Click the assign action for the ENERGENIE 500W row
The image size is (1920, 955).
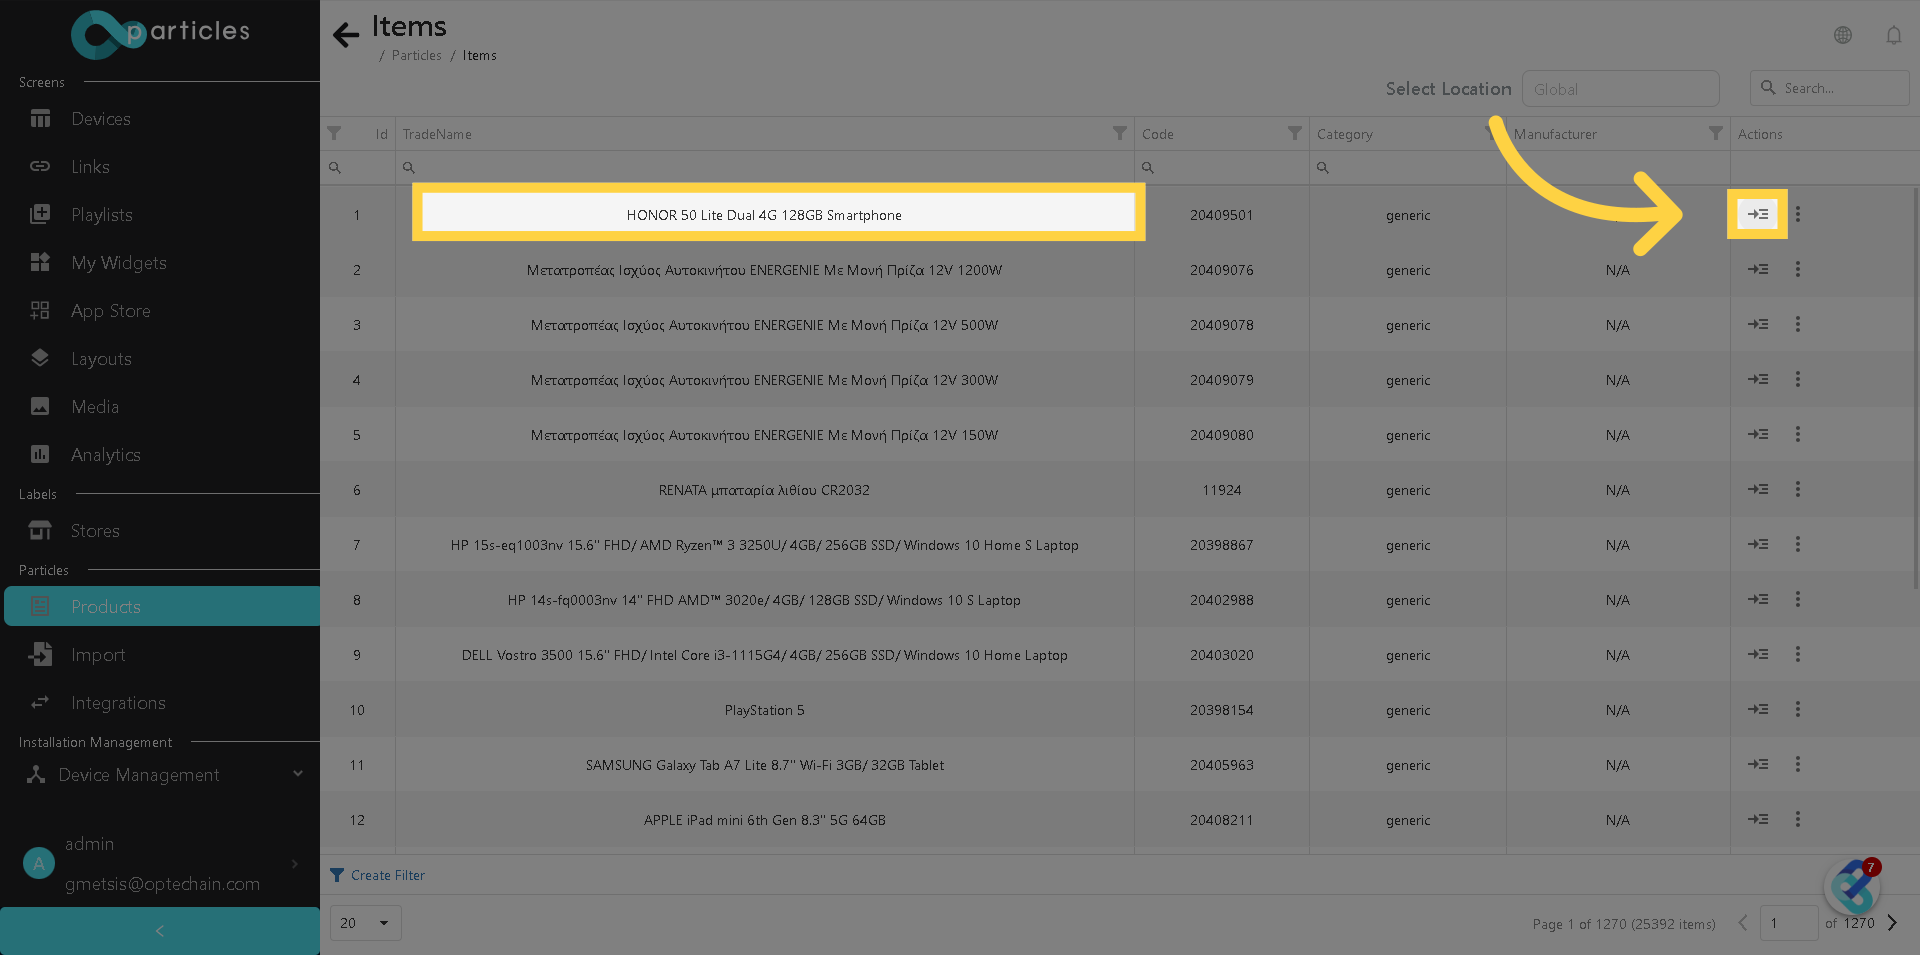tap(1758, 324)
